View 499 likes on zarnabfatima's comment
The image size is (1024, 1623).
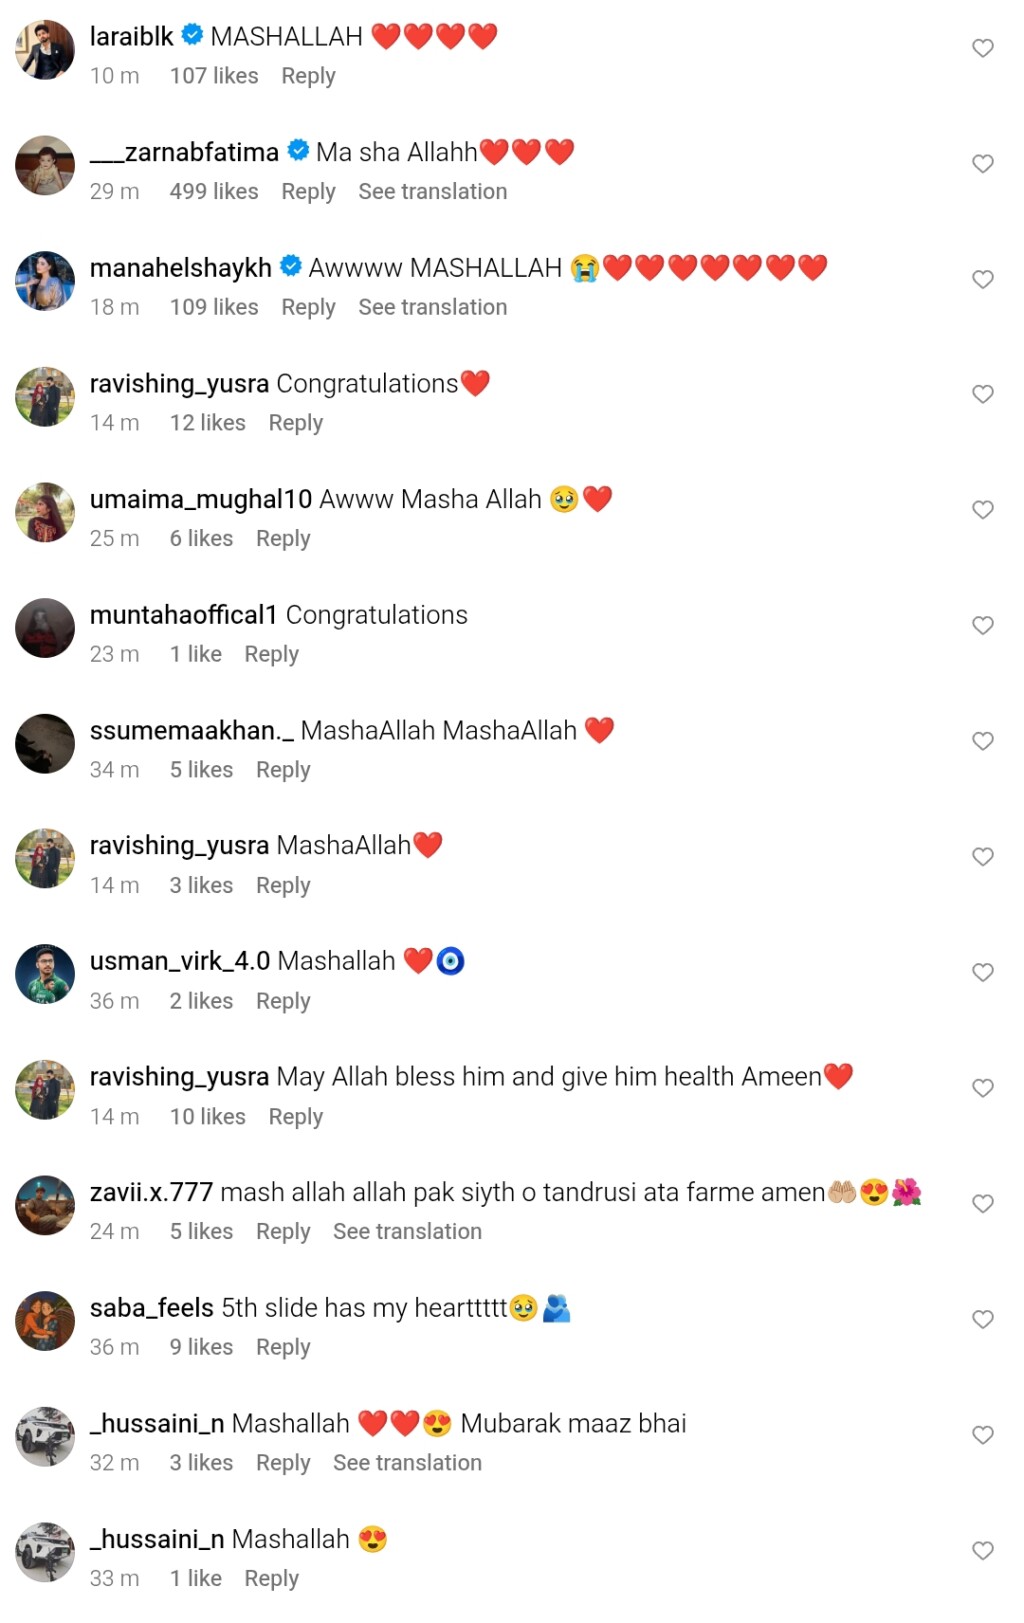coord(214,191)
